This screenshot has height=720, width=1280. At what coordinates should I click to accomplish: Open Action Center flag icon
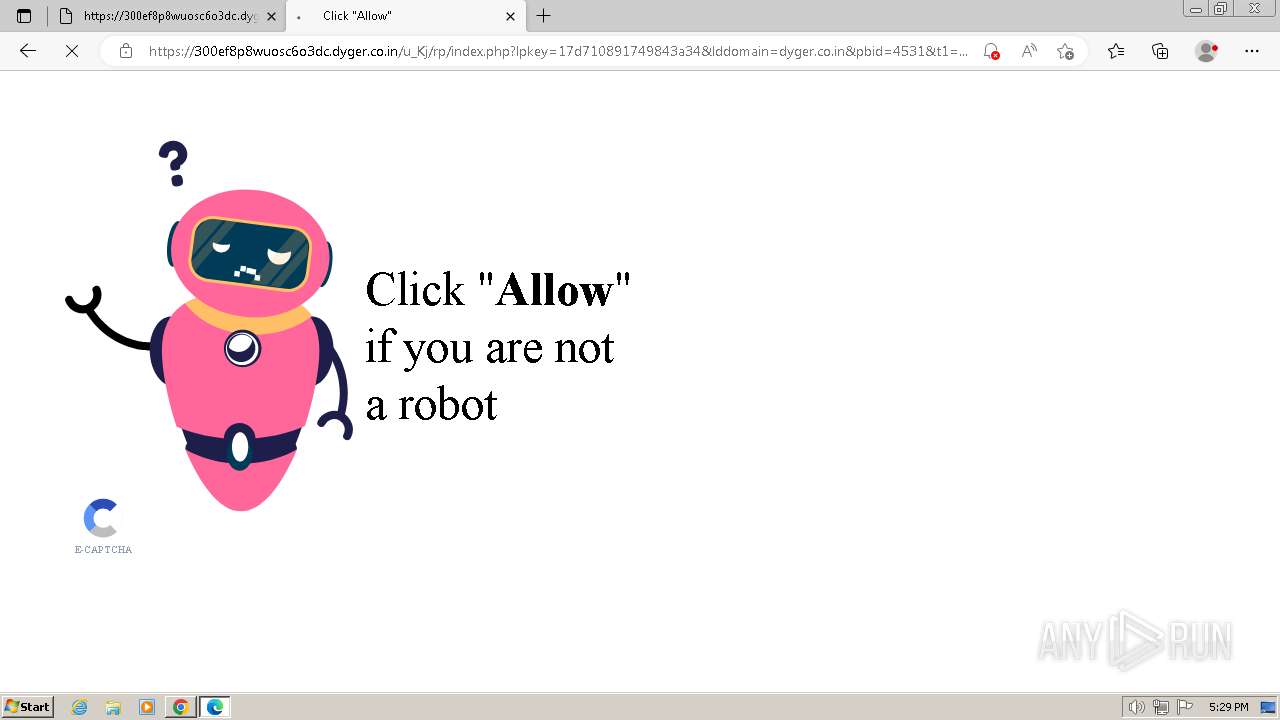pyautogui.click(x=1185, y=707)
